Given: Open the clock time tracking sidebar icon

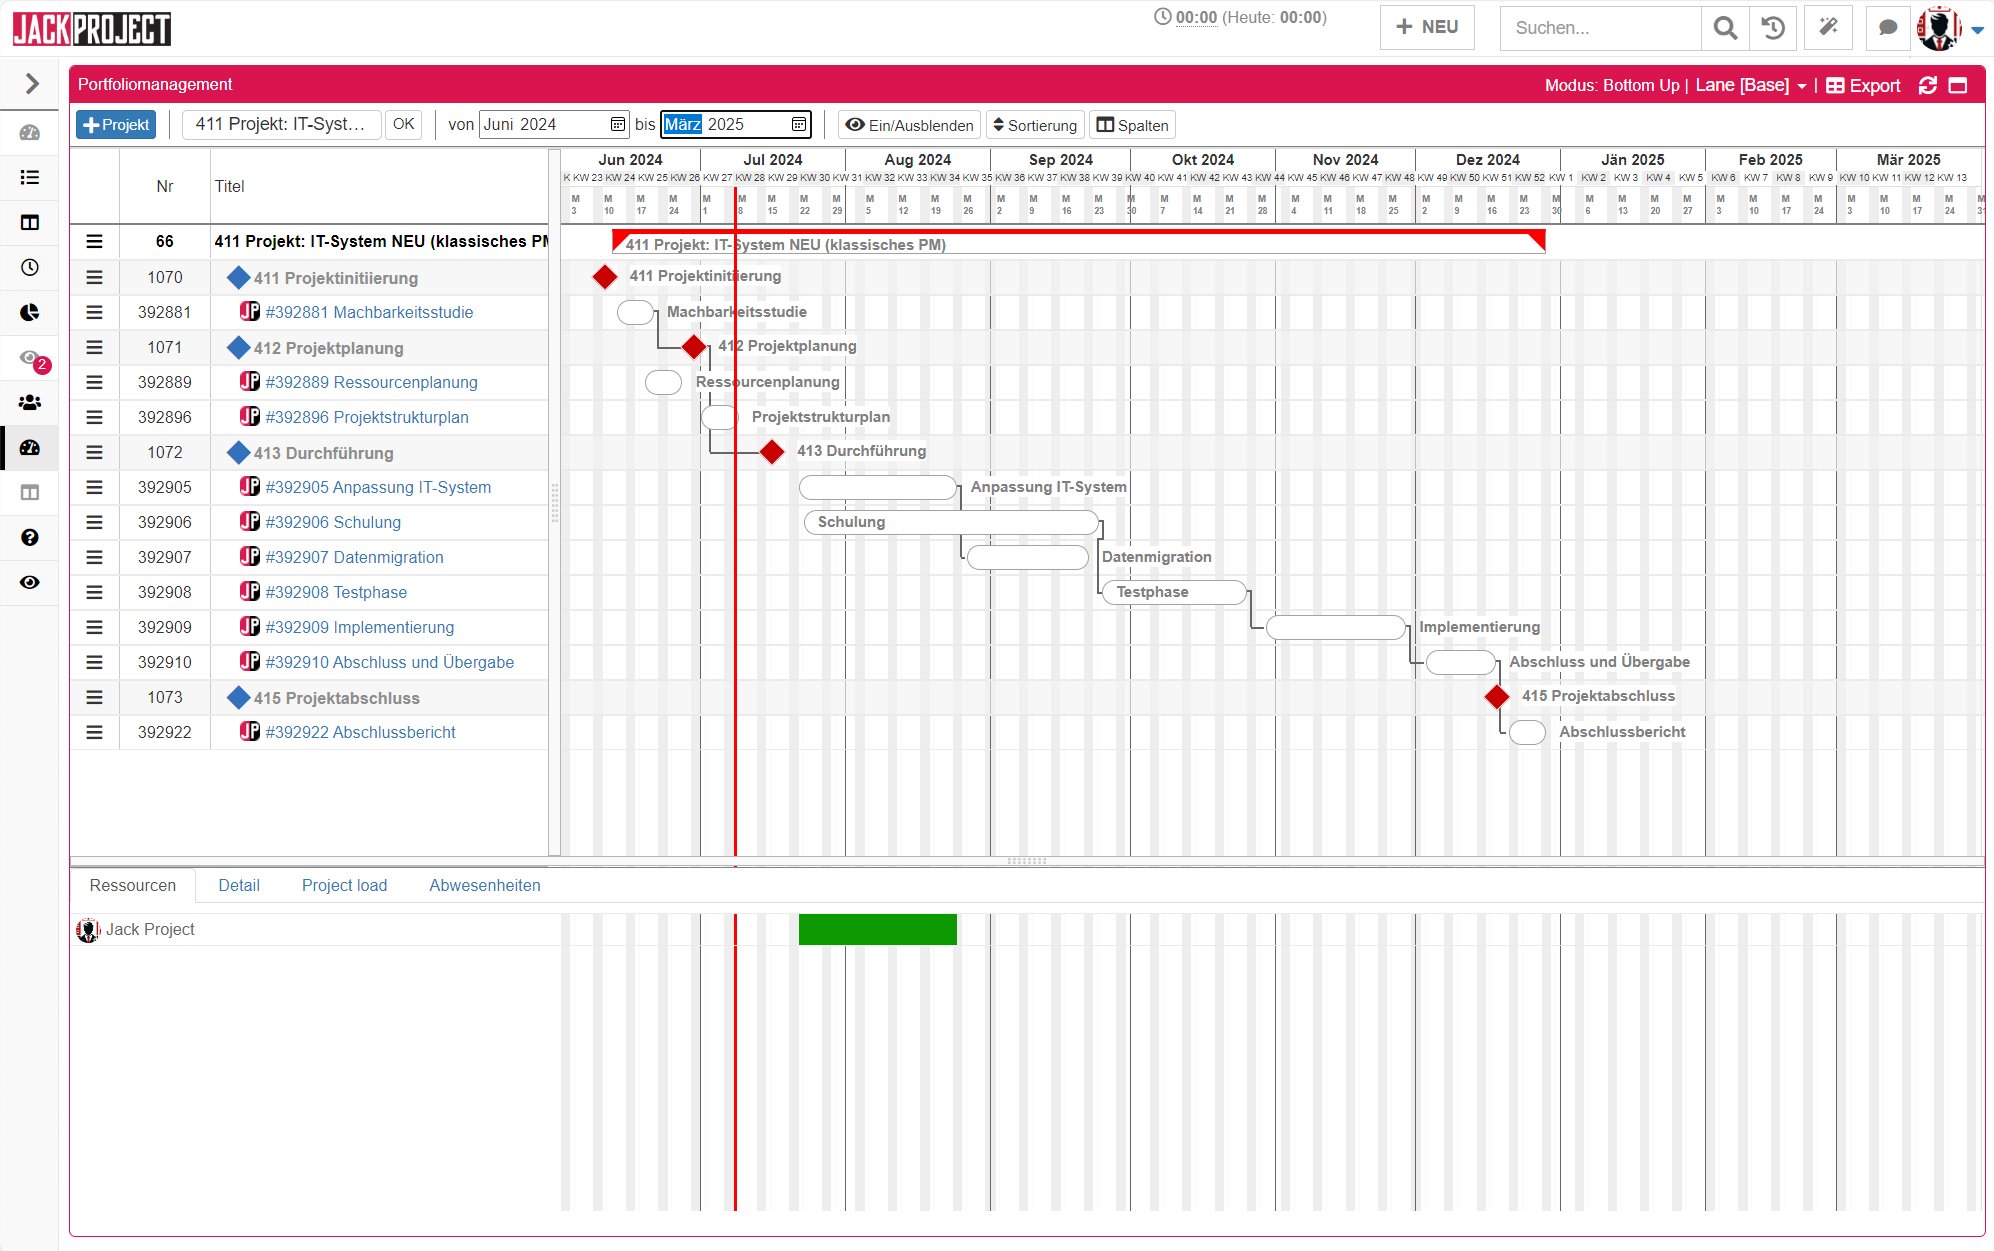Looking at the screenshot, I should tap(30, 267).
